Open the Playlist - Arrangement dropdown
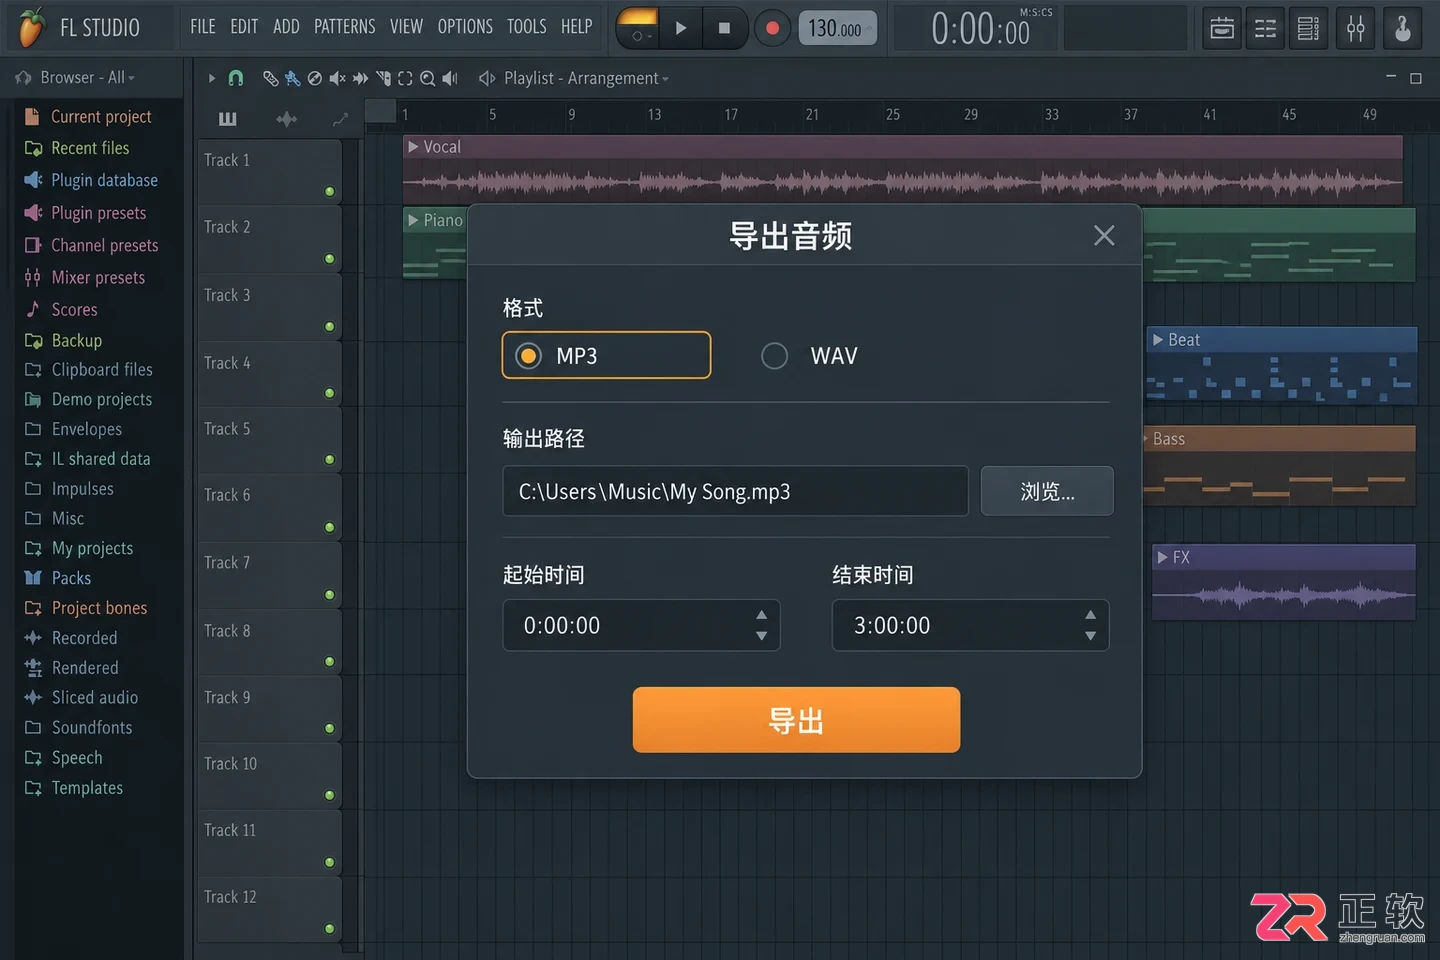This screenshot has height=960, width=1440. 586,78
